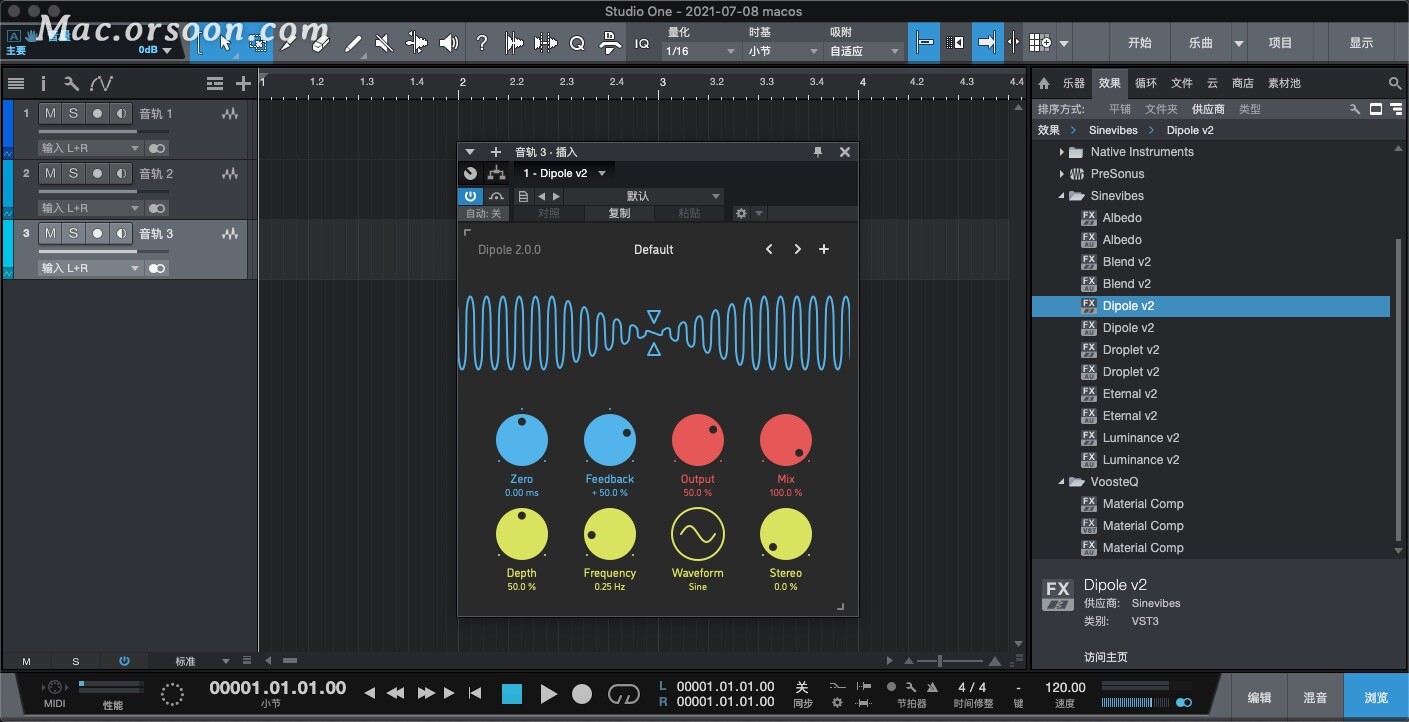Open the 项目 project button

coord(1280,43)
